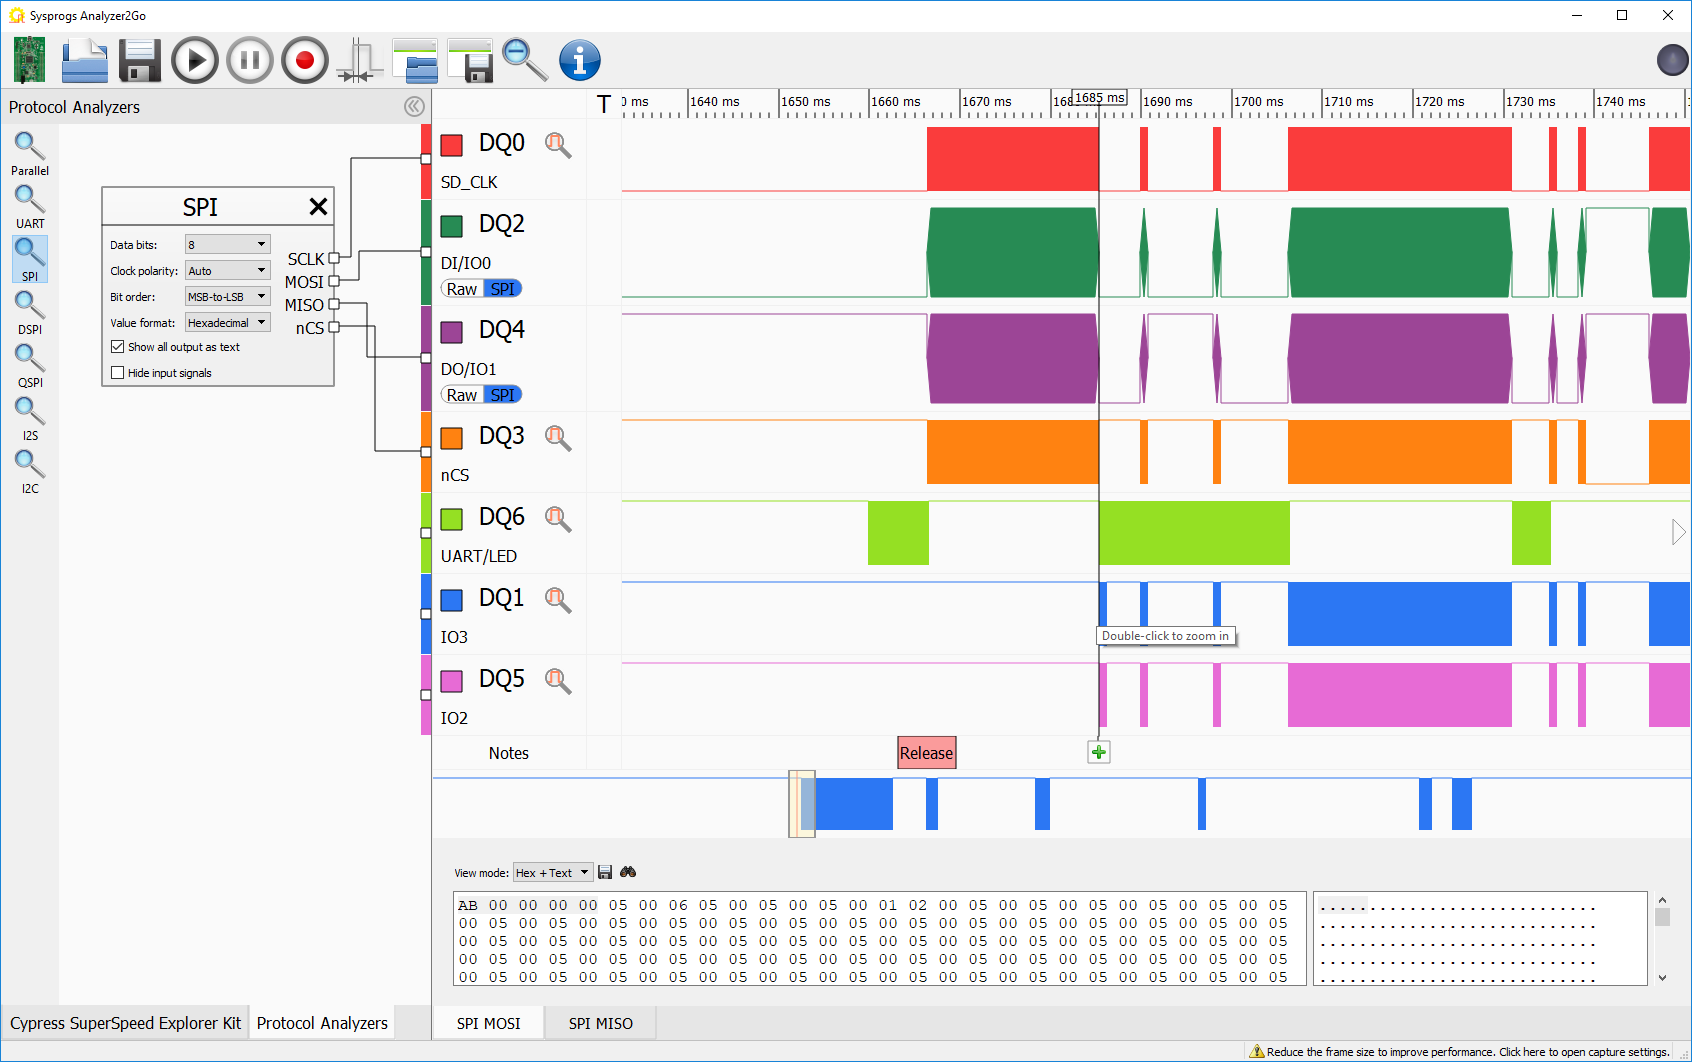Switch DQ2 DI/IO0 to Raw view
This screenshot has height=1062, width=1692.
pos(461,289)
